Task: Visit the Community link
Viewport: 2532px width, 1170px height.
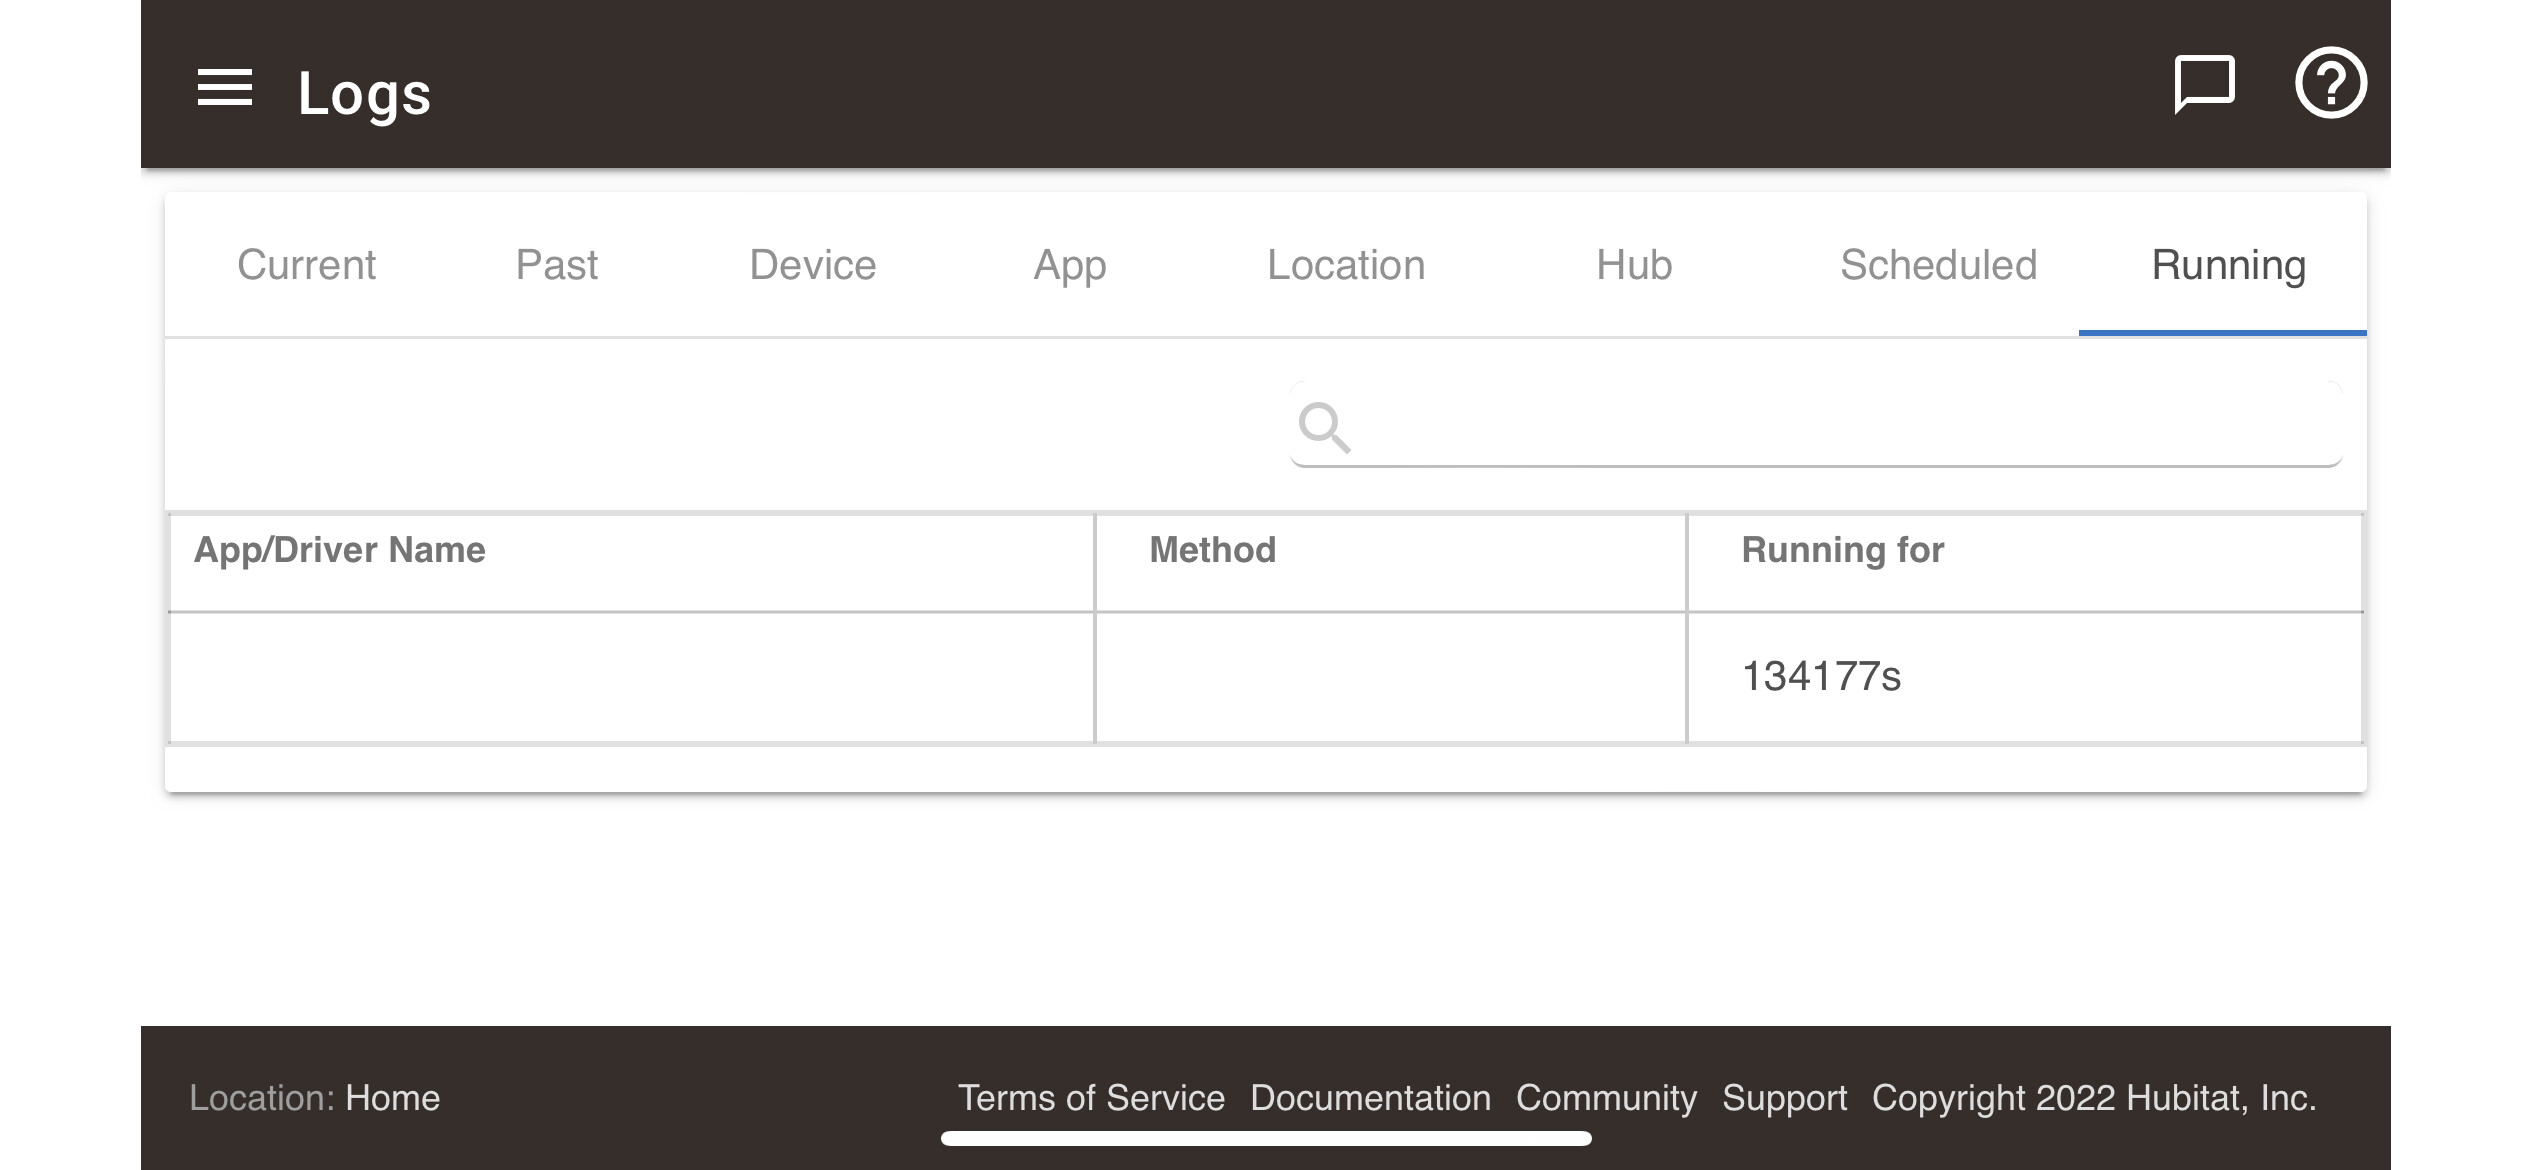Action: [1606, 1098]
